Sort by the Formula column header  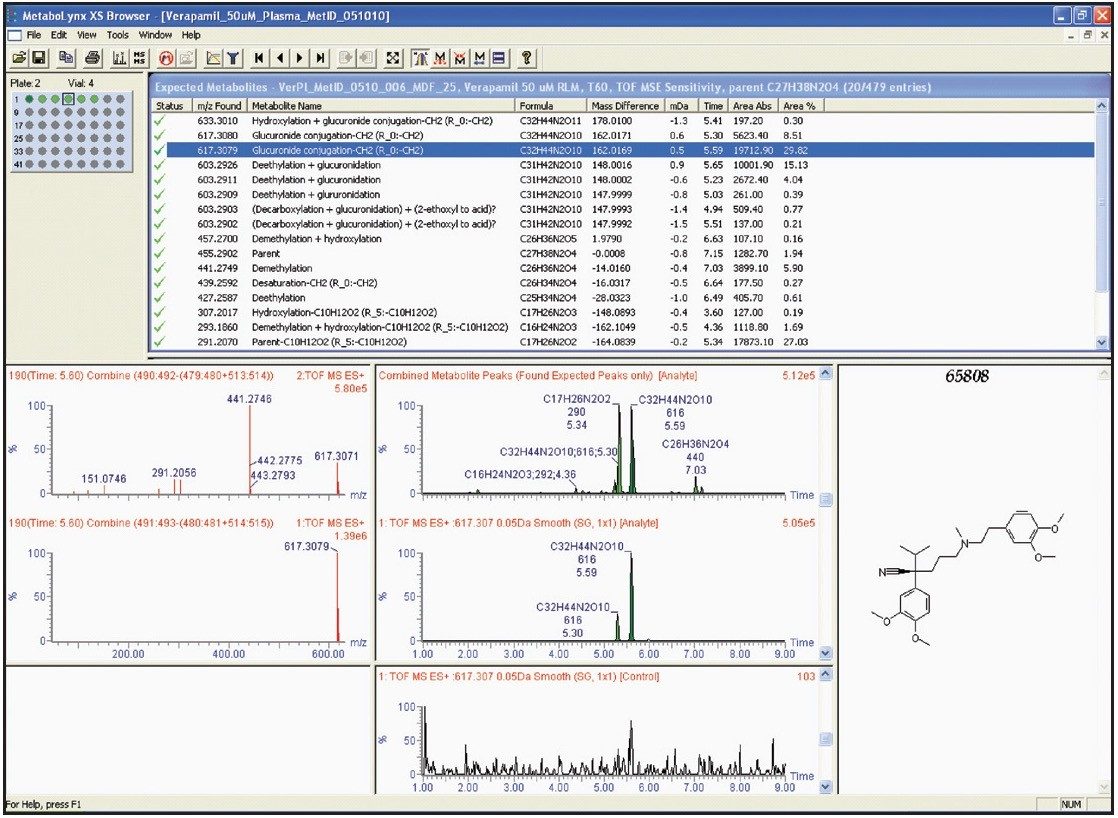coord(552,106)
